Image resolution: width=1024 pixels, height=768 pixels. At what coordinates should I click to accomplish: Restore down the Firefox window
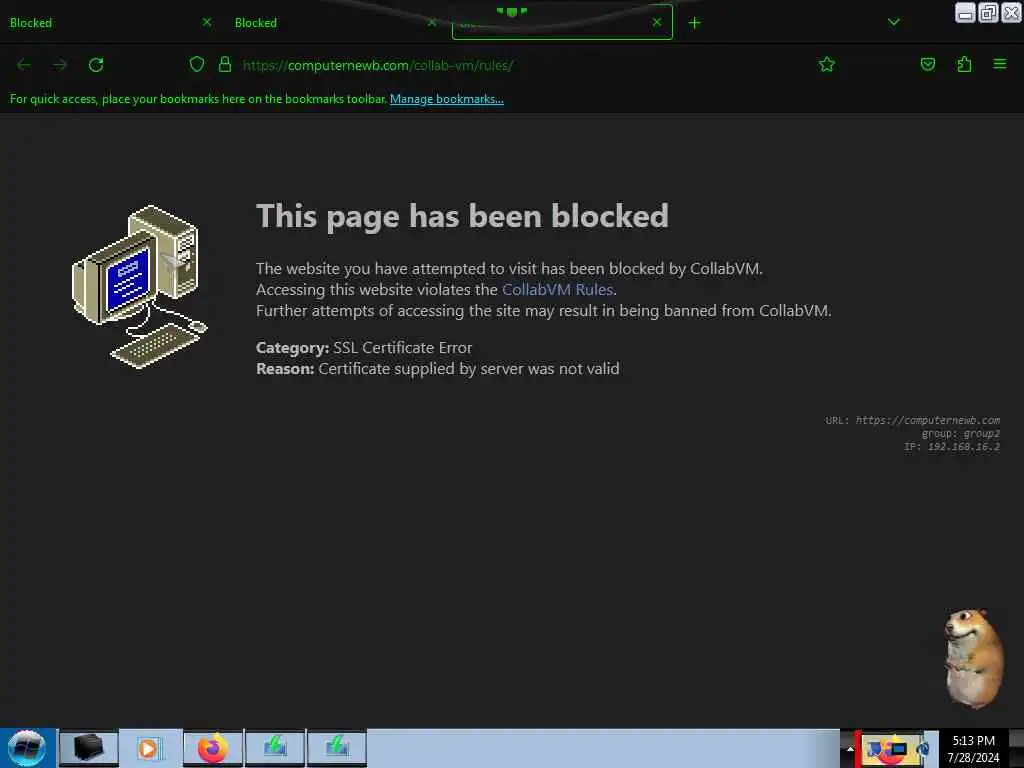point(988,13)
